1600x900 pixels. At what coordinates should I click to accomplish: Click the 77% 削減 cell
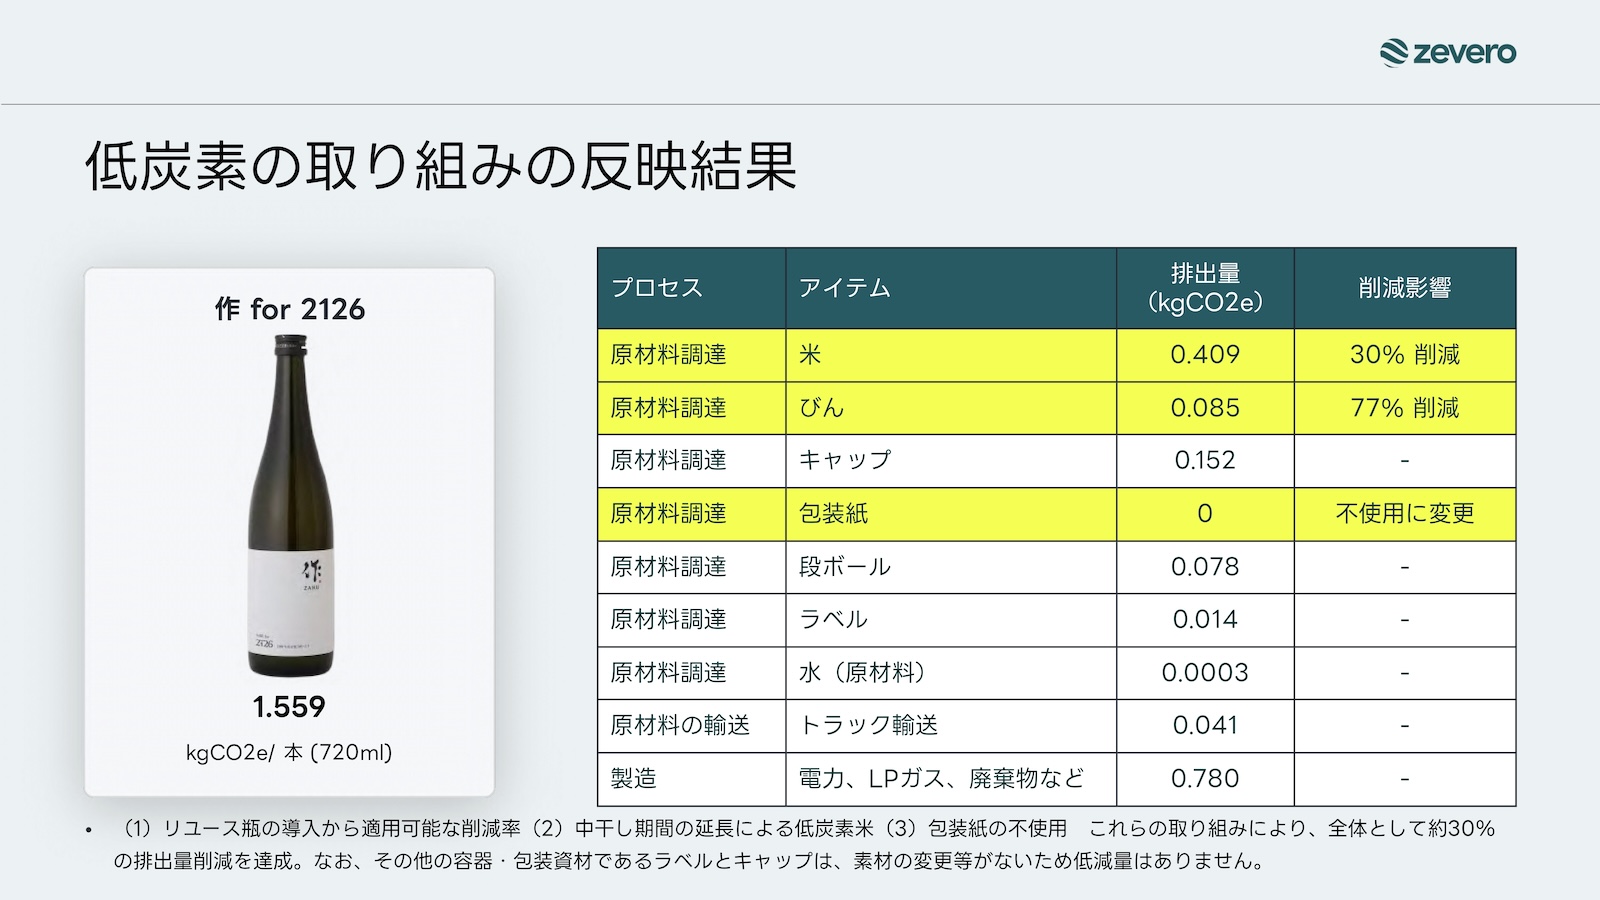point(1404,408)
